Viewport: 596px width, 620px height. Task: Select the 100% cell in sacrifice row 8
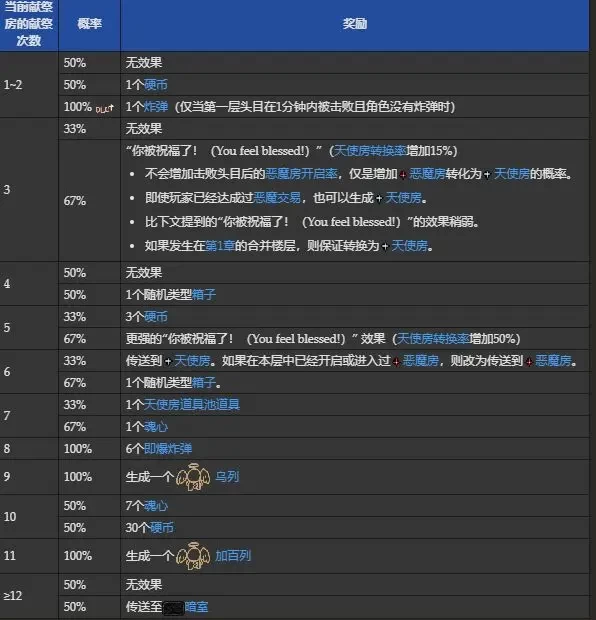coord(90,449)
